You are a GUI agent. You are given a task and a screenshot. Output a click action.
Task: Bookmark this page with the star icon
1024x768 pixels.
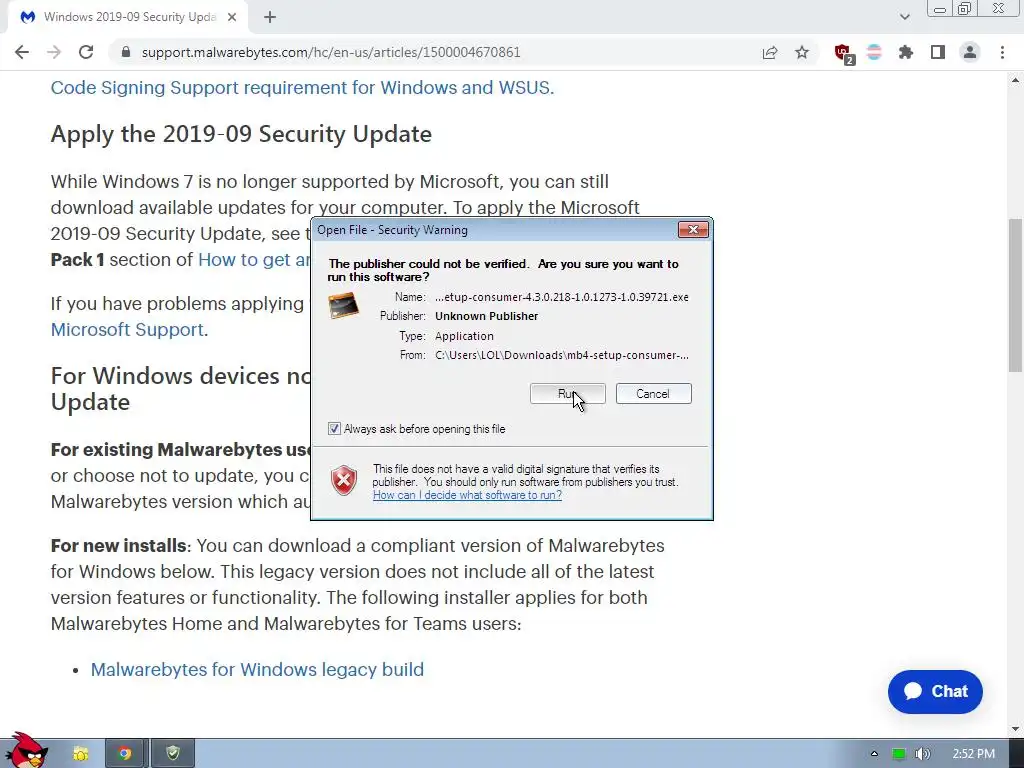pos(802,52)
